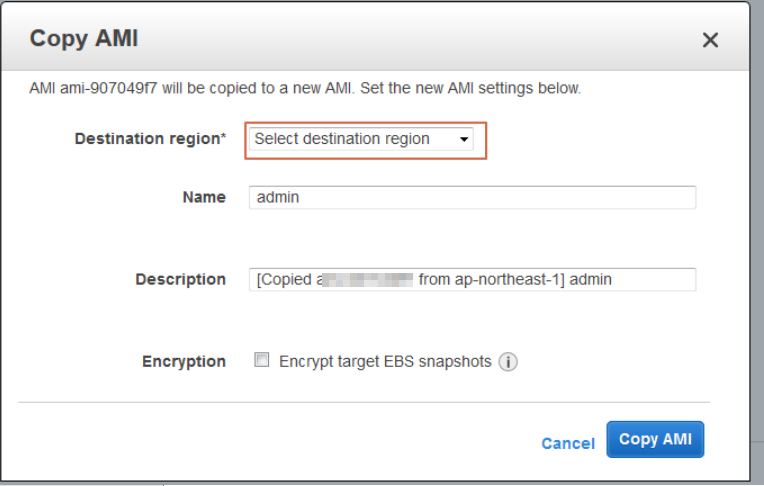
Task: Click the blurred AMI ID in Description
Action: pos(367,280)
